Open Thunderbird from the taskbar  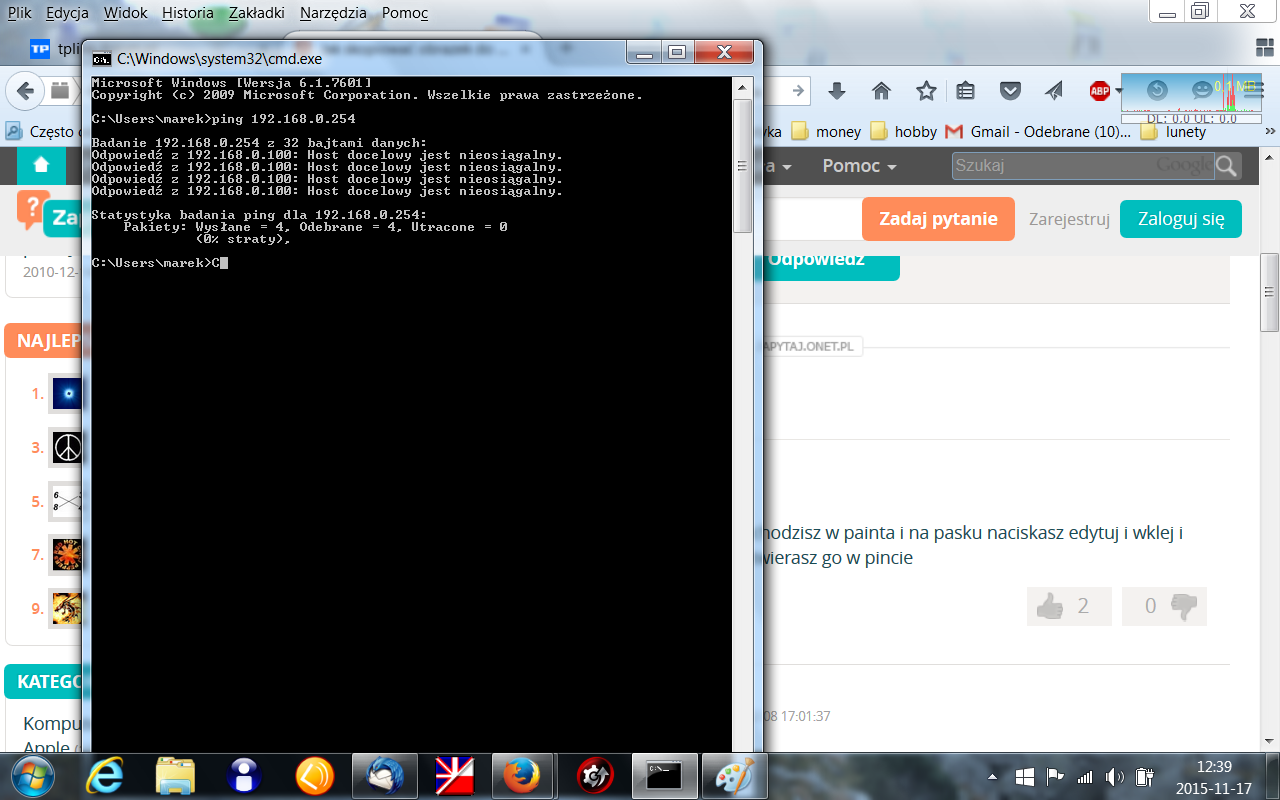(385, 775)
